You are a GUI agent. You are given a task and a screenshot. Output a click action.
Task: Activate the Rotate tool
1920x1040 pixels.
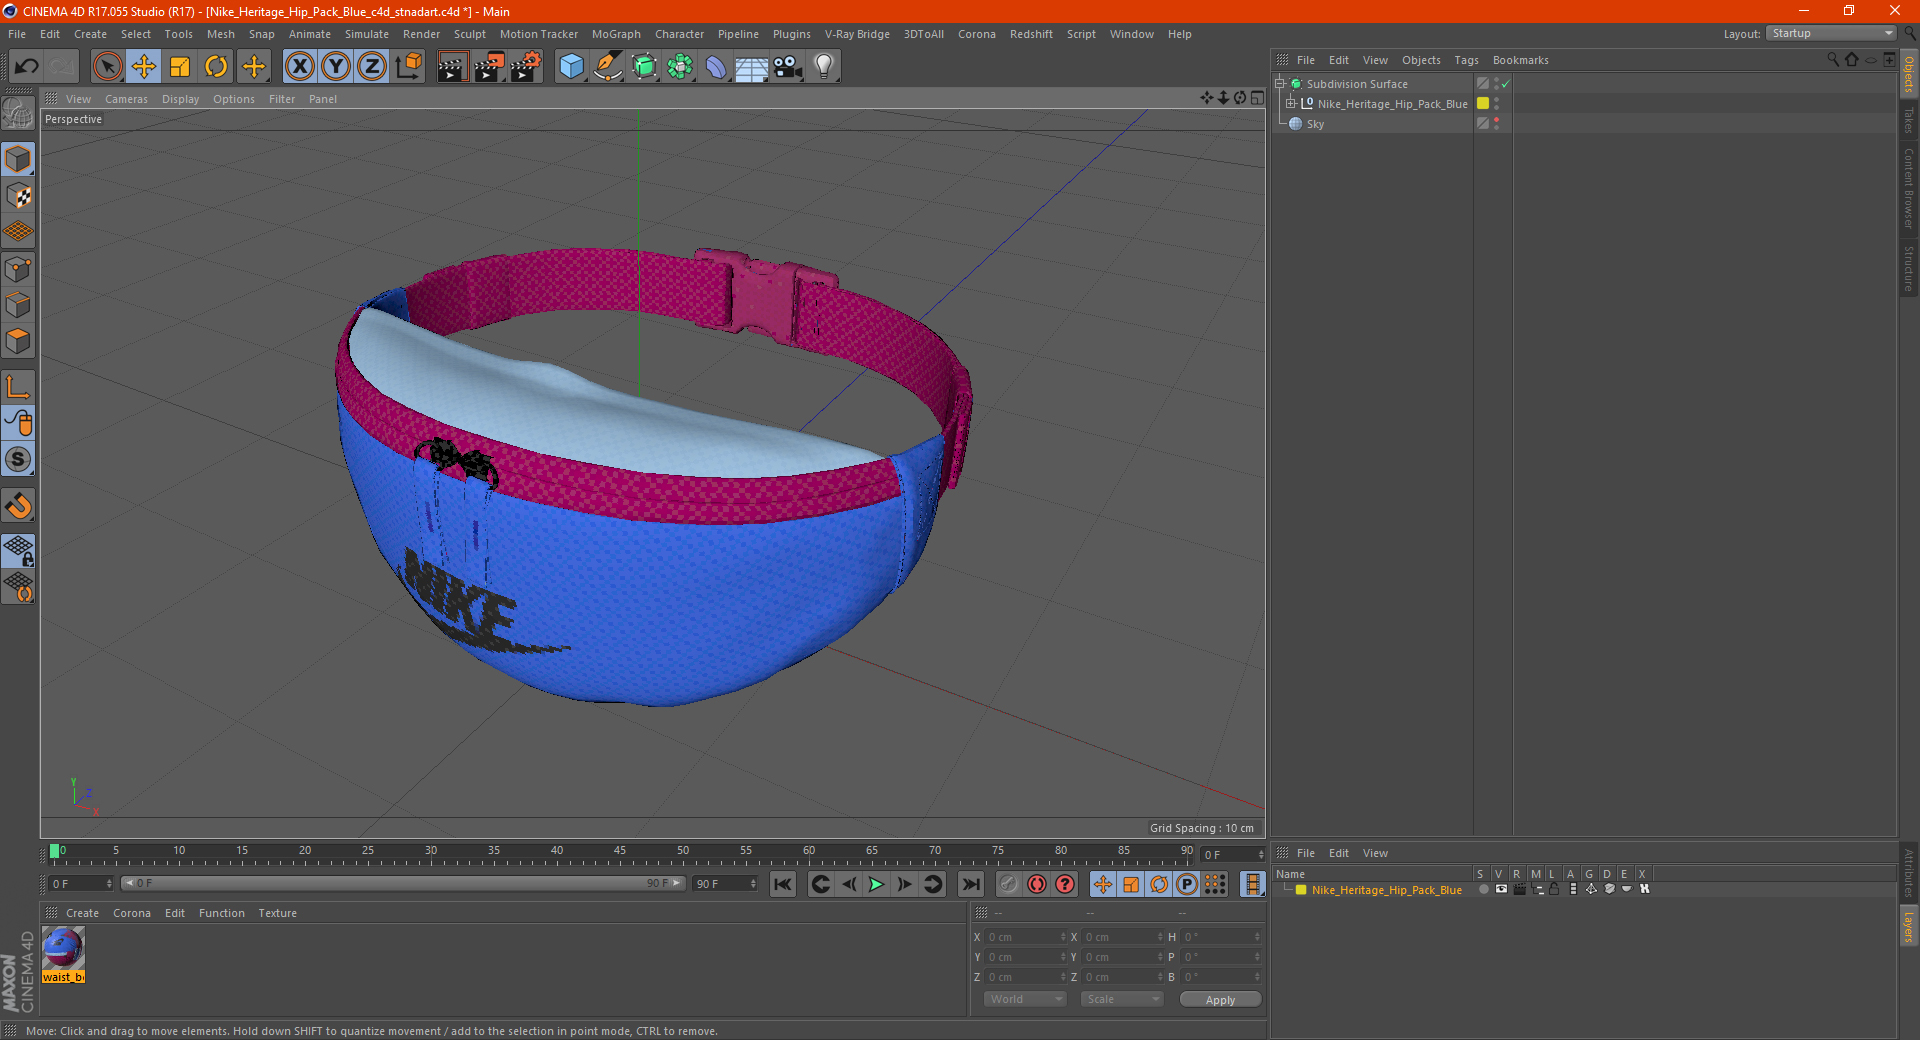pyautogui.click(x=216, y=67)
